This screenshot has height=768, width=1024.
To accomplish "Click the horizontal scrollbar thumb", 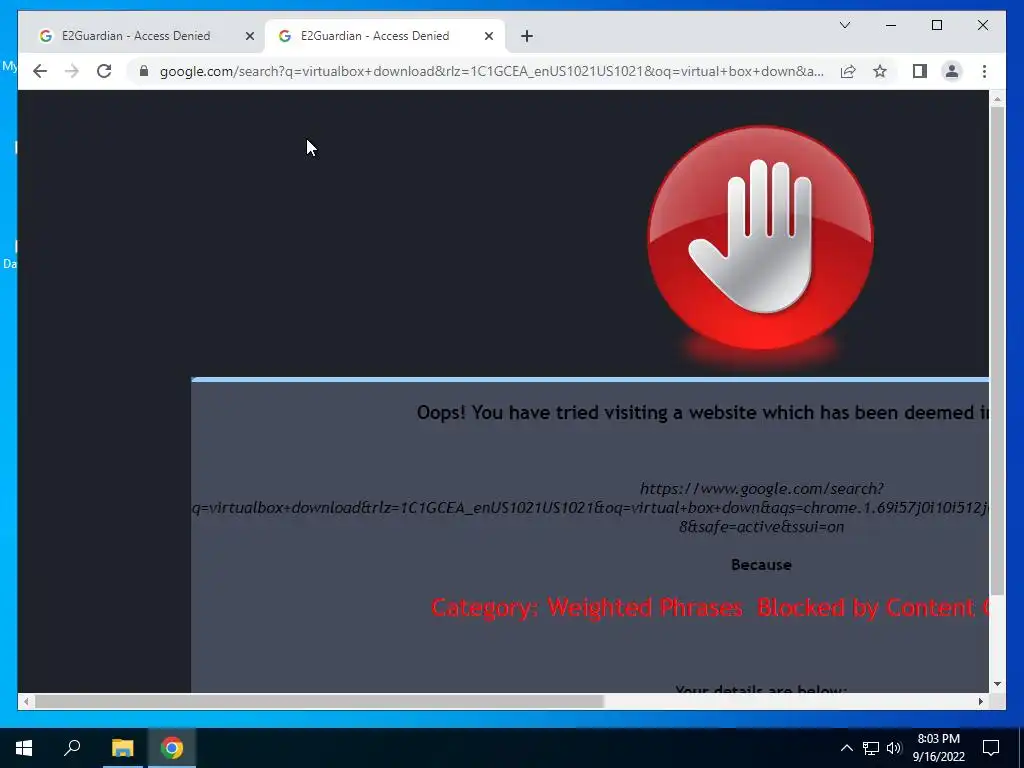I will pyautogui.click(x=319, y=701).
